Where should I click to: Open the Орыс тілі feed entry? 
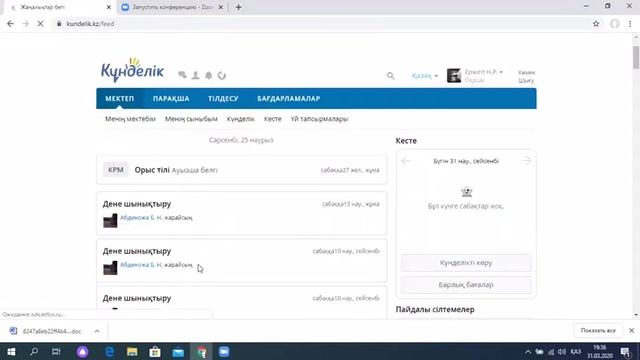click(x=242, y=170)
